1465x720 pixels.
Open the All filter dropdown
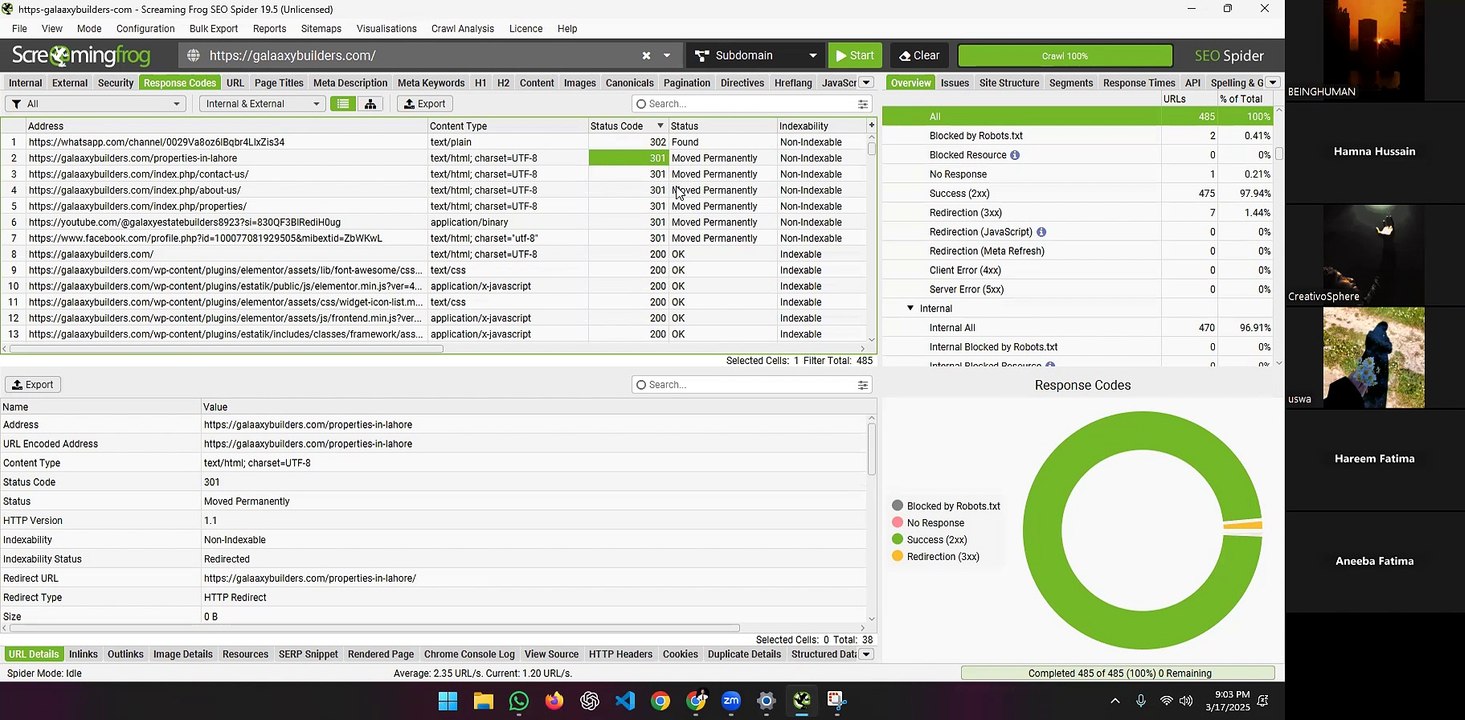[x=96, y=104]
